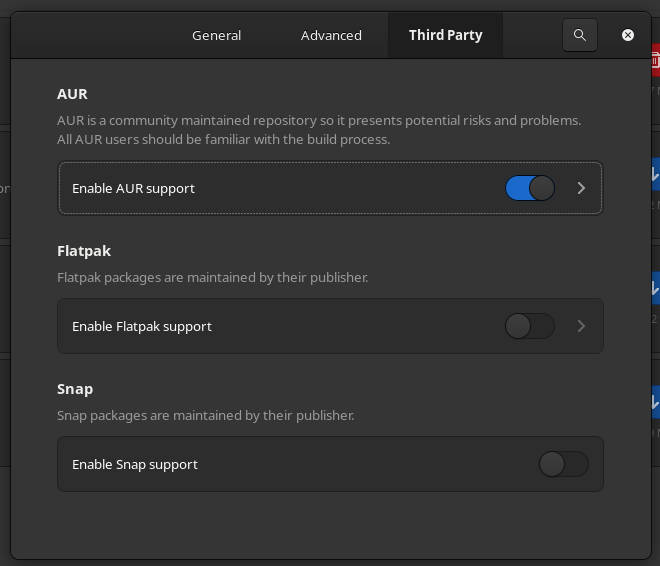660x566 pixels.
Task: Click the AUR risk description text
Action: 319,130
